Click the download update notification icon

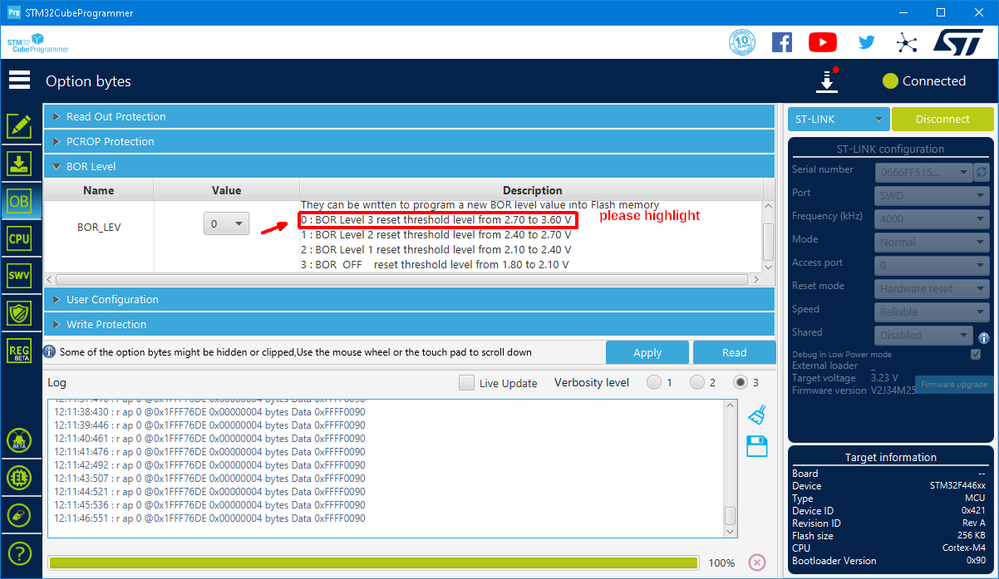pos(827,80)
